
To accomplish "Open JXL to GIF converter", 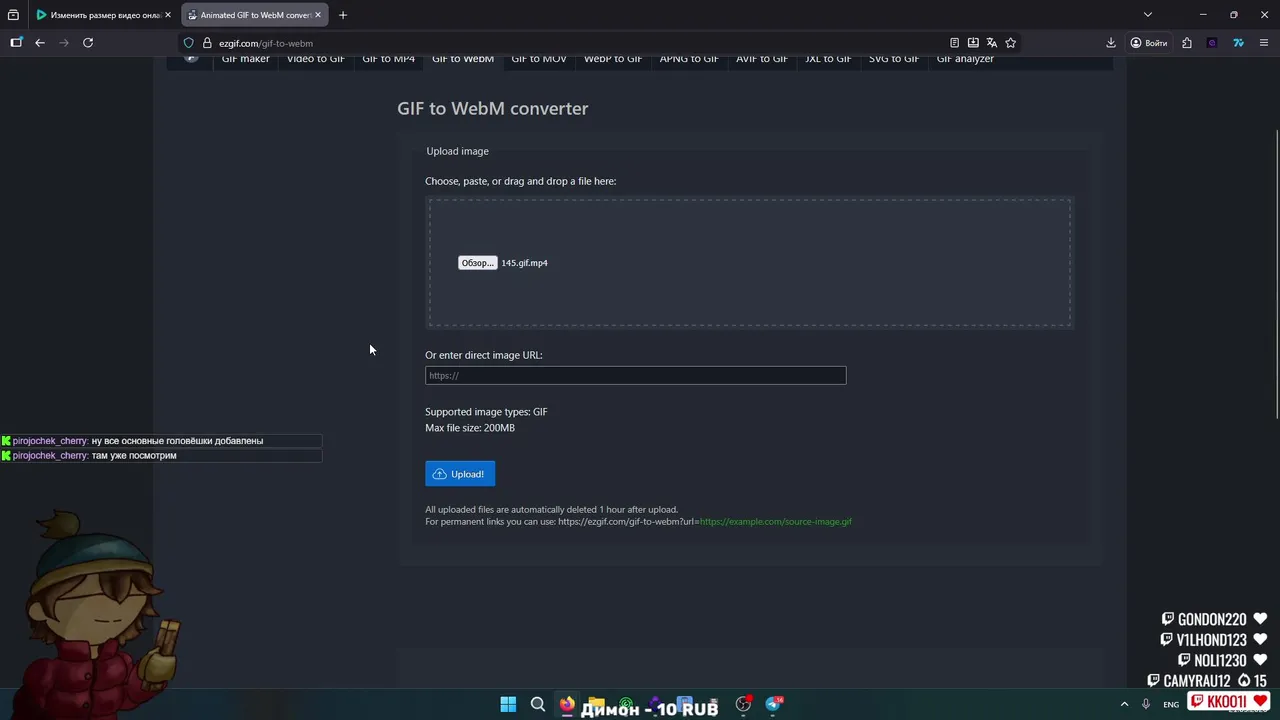I will click(x=828, y=60).
